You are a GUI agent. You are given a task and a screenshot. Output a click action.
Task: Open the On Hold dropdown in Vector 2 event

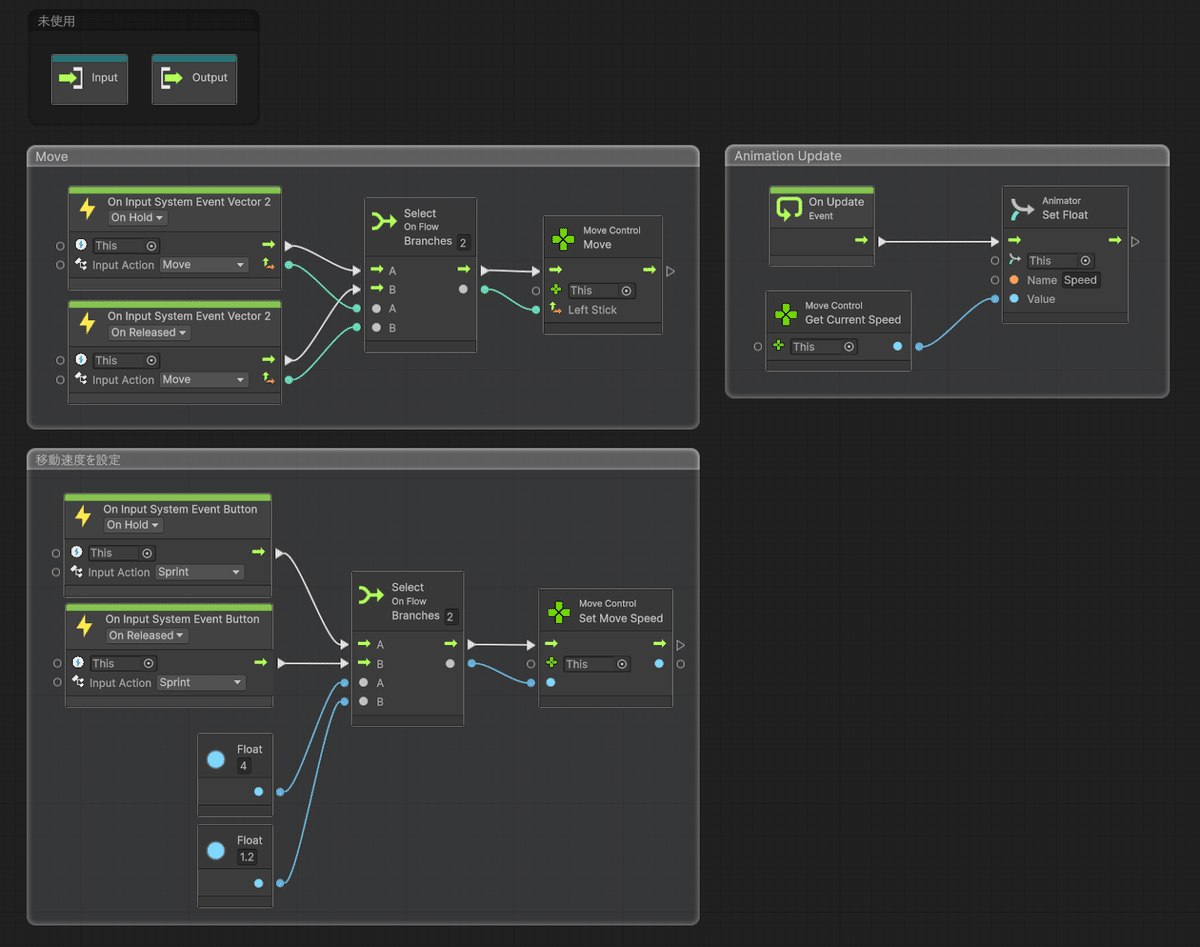[x=138, y=218]
